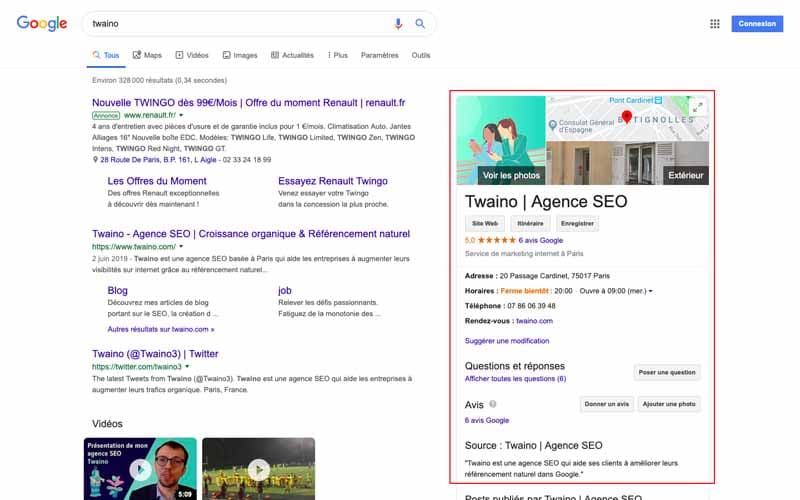Click the Twaino | Agence SEO panel title
The width and height of the screenshot is (800, 500).
tap(546, 202)
